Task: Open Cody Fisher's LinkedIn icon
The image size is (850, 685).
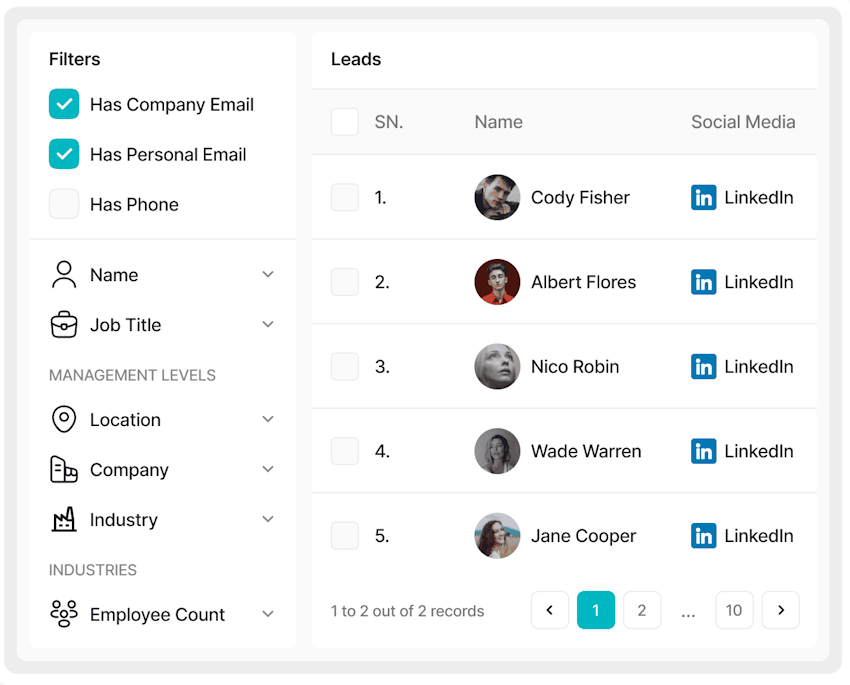Action: (x=704, y=198)
